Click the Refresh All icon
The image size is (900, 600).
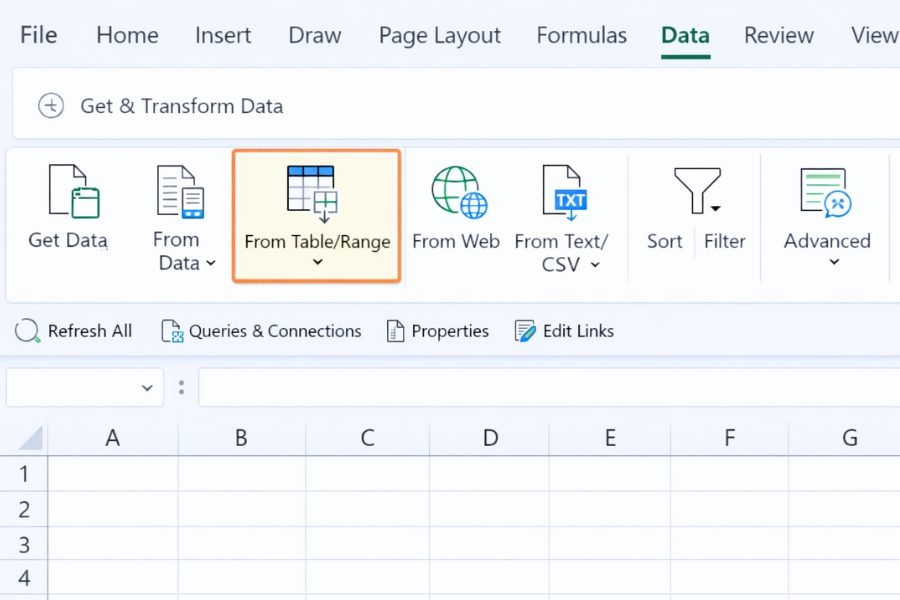(26, 330)
